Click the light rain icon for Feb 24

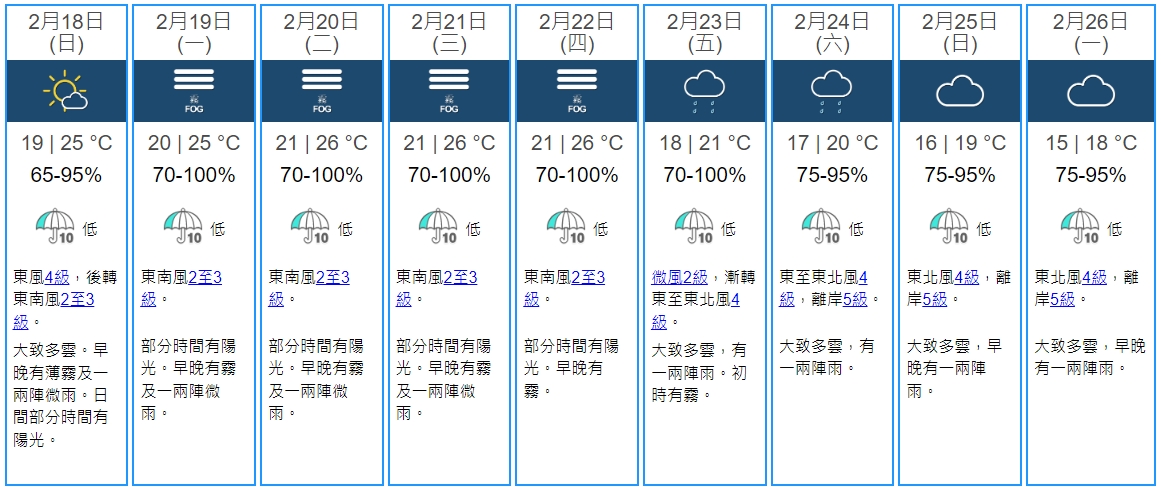click(x=832, y=91)
